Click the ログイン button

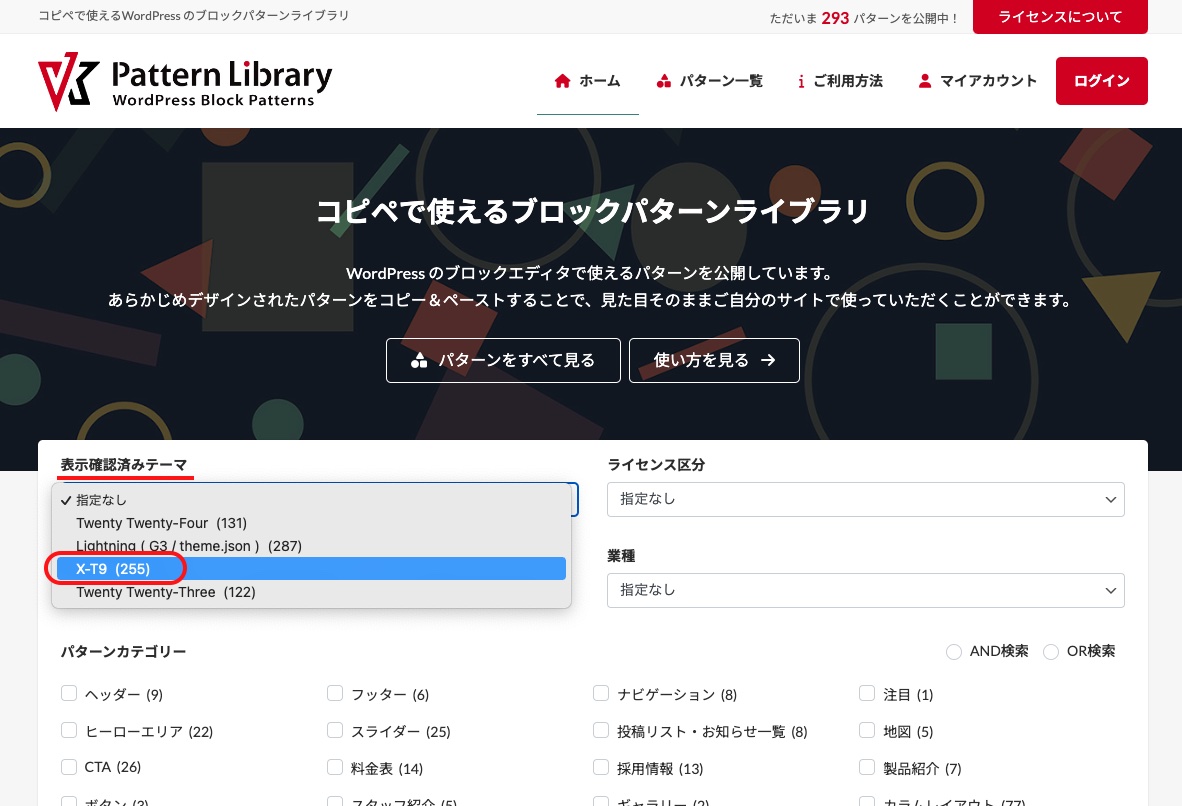tap(1101, 81)
